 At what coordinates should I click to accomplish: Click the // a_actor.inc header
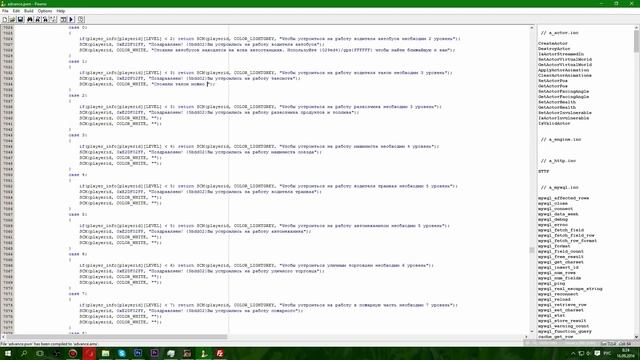click(x=560, y=33)
